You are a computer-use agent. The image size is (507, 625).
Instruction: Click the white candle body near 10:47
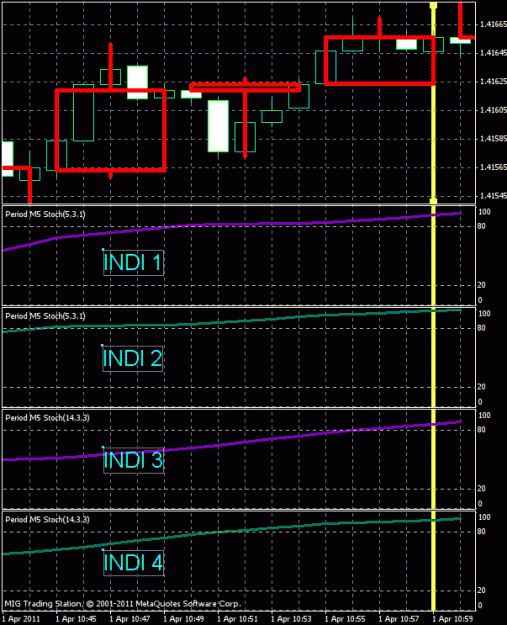138,82
